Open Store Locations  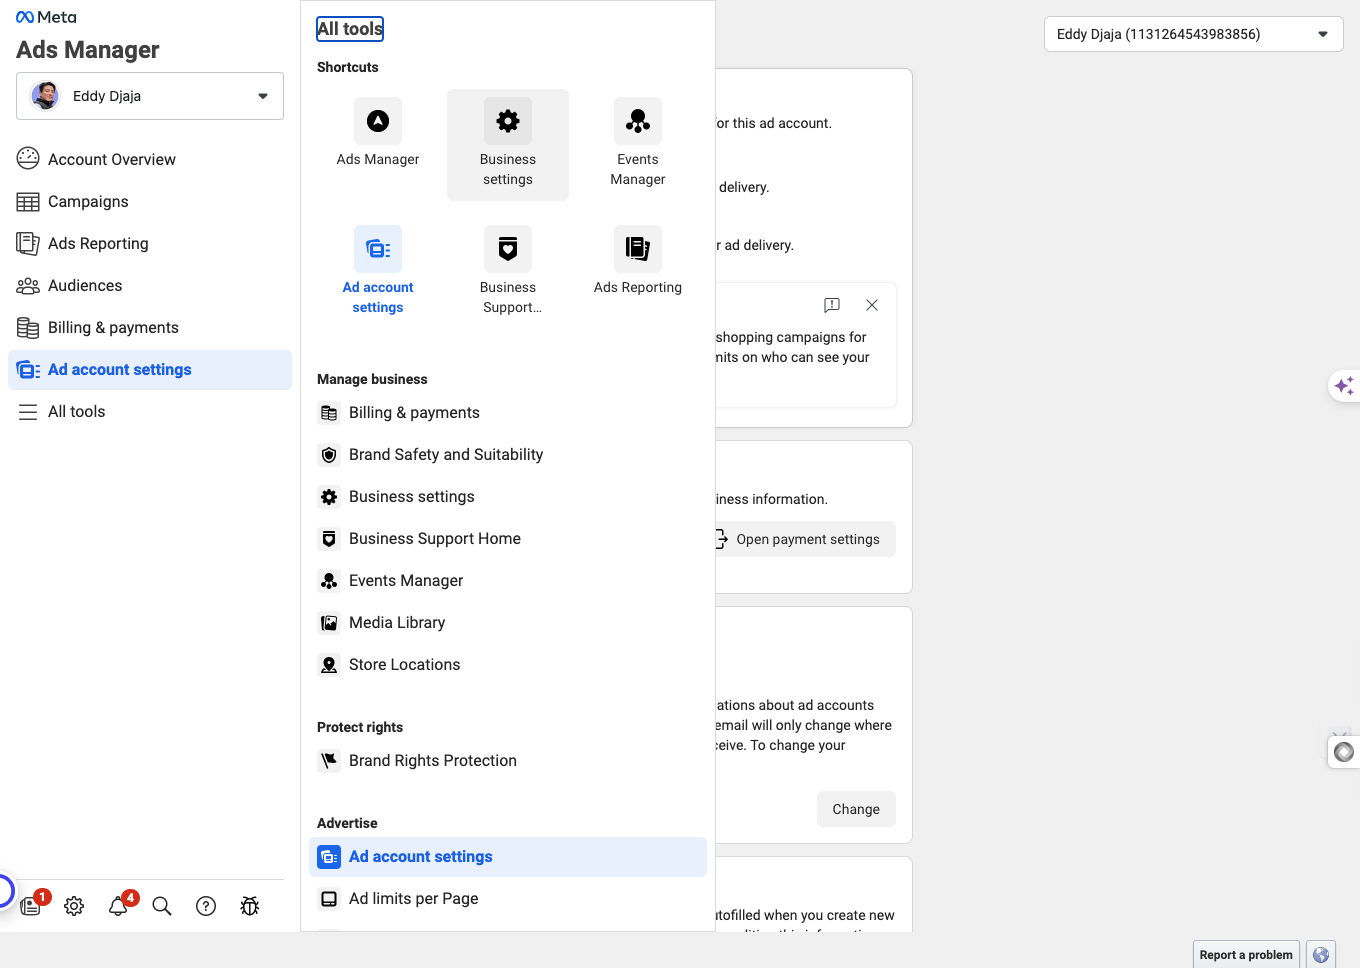508,665
